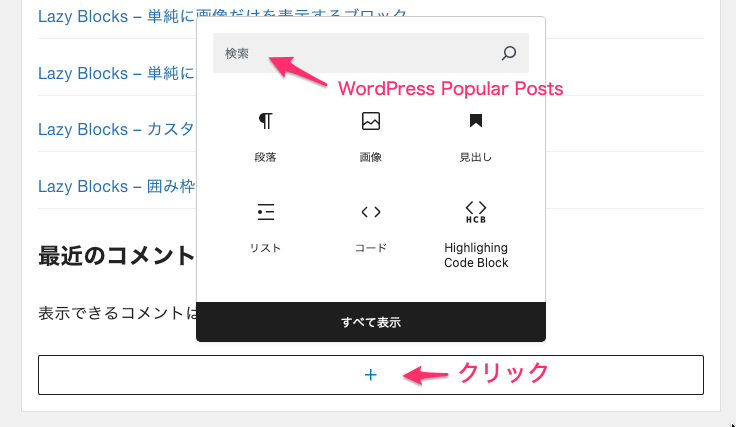Select the image (画像) block icon
This screenshot has height=427, width=736.
(371, 121)
